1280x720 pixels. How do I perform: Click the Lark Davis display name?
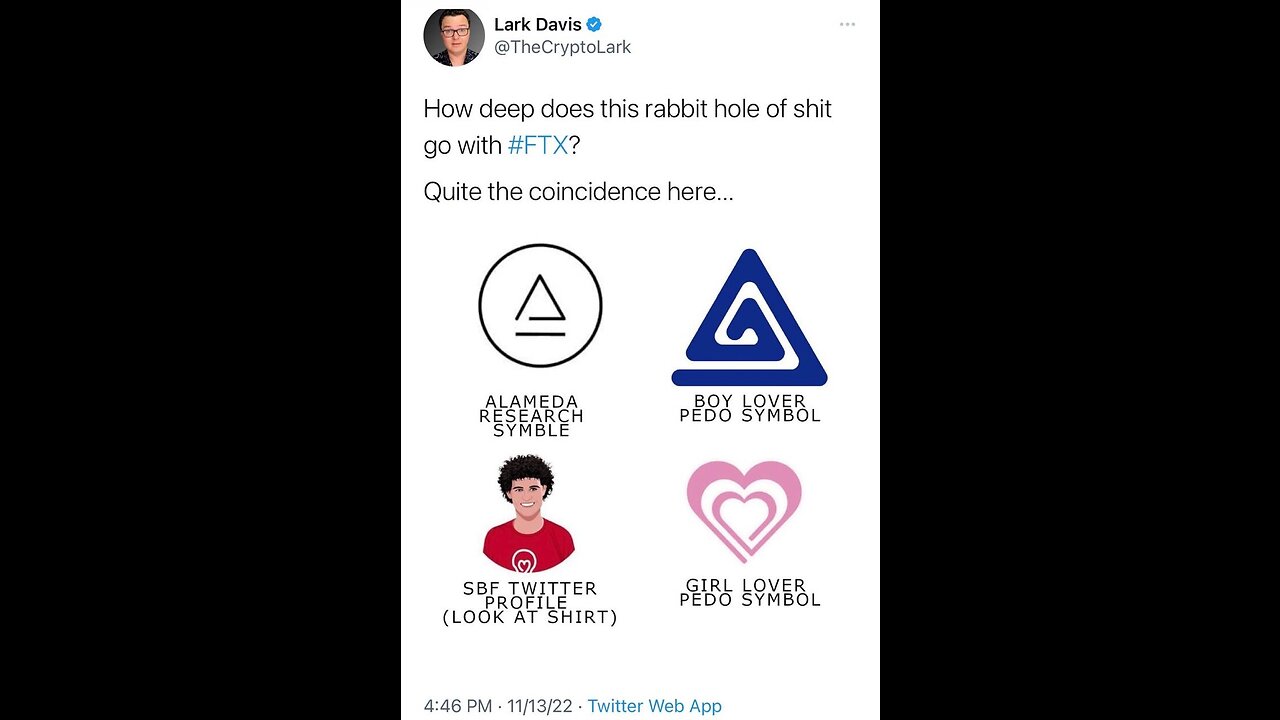coord(538,25)
